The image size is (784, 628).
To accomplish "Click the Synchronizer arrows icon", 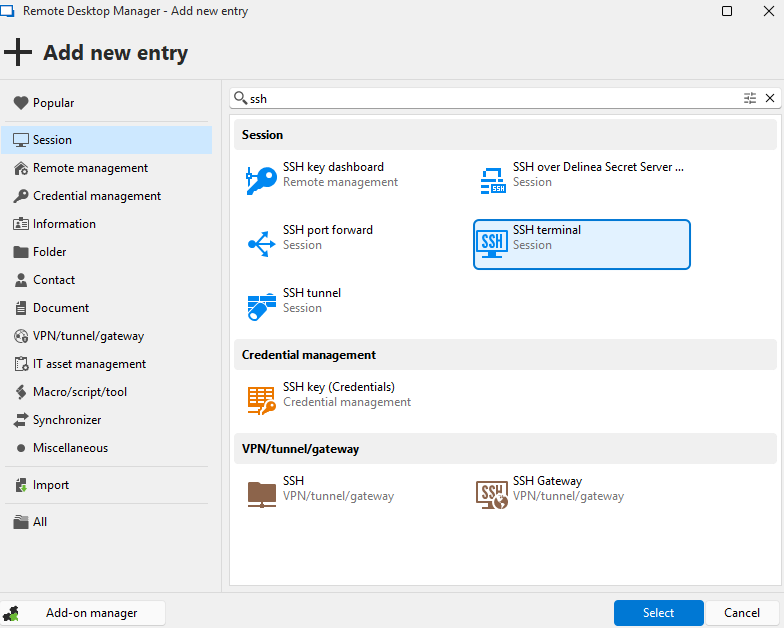I will click(20, 420).
